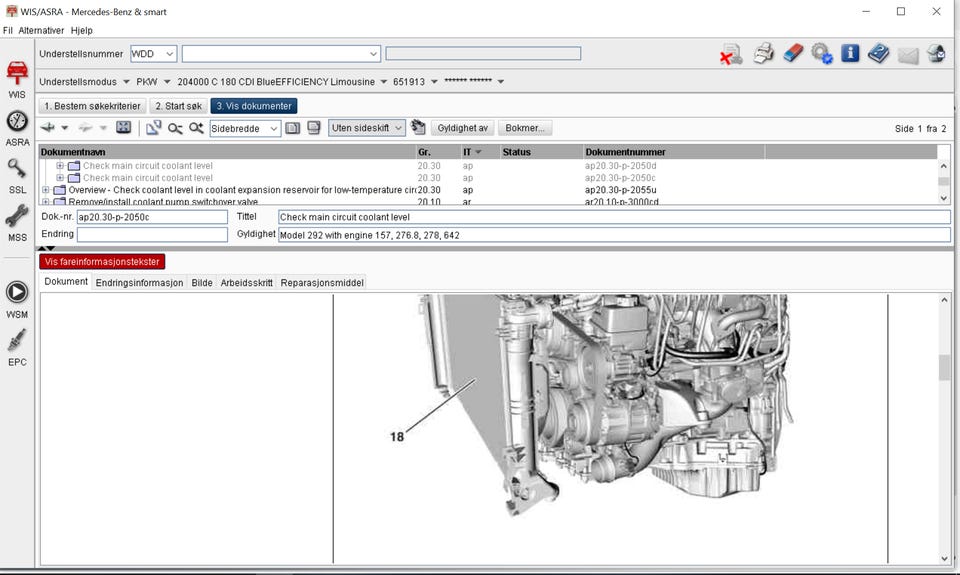Image resolution: width=960 pixels, height=575 pixels.
Task: Click the support person mail icon
Action: tap(936, 54)
